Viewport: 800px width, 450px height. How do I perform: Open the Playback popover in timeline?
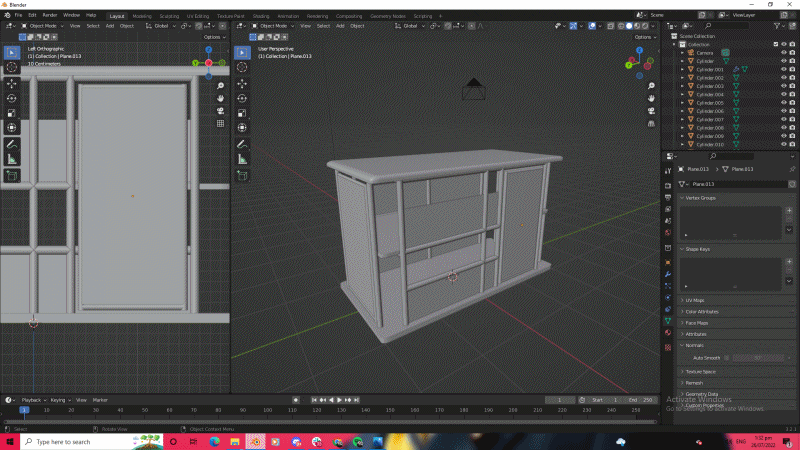[x=32, y=400]
